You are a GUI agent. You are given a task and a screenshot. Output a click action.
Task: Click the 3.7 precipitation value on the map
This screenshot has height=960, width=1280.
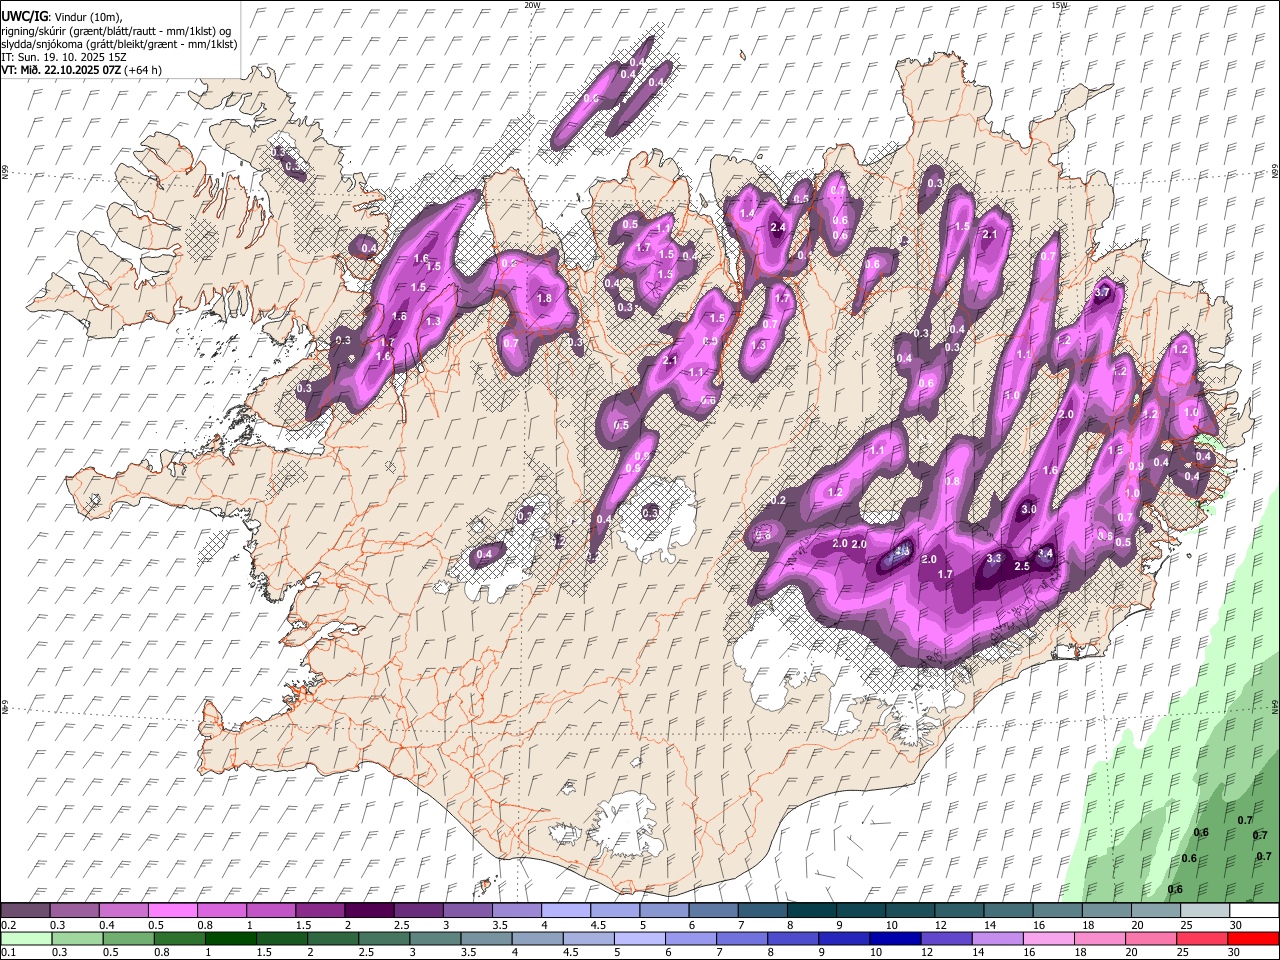pyautogui.click(x=1103, y=292)
